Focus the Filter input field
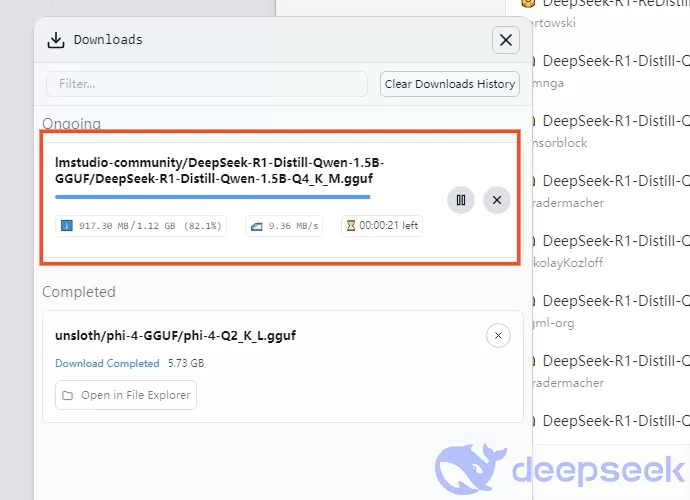Screen dimensions: 690x500 207,84
